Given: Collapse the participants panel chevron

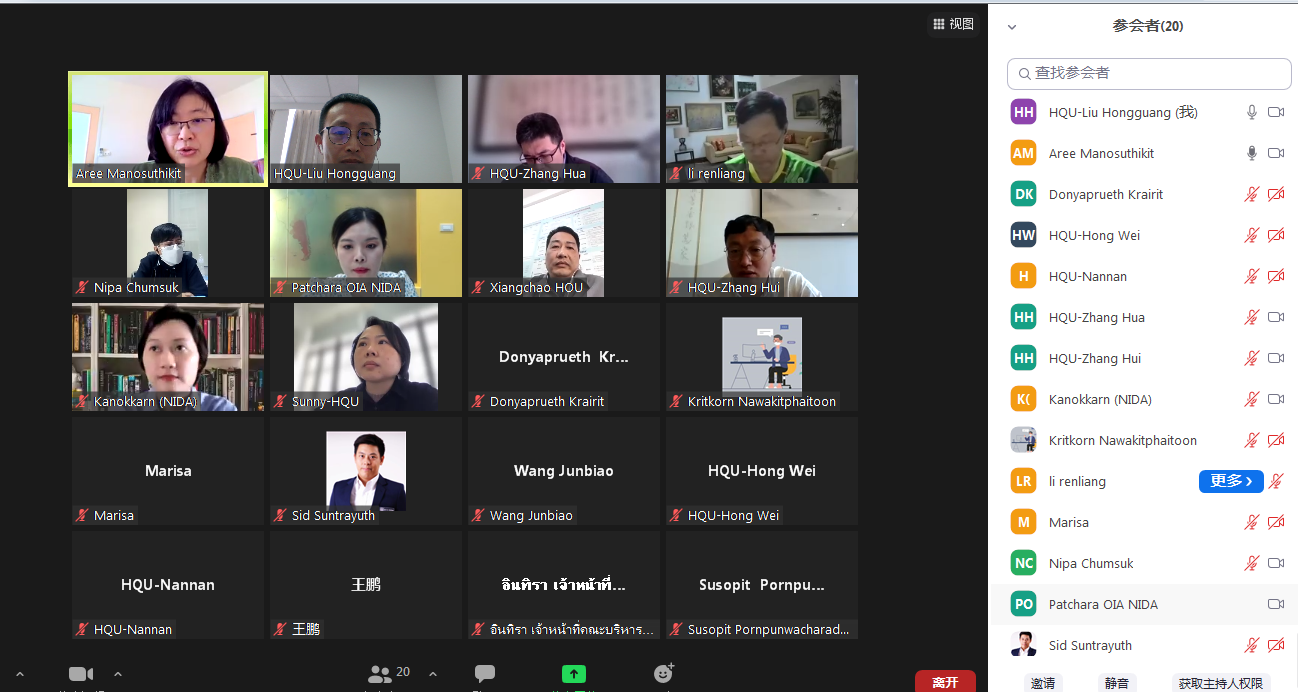Looking at the screenshot, I should tap(1012, 27).
